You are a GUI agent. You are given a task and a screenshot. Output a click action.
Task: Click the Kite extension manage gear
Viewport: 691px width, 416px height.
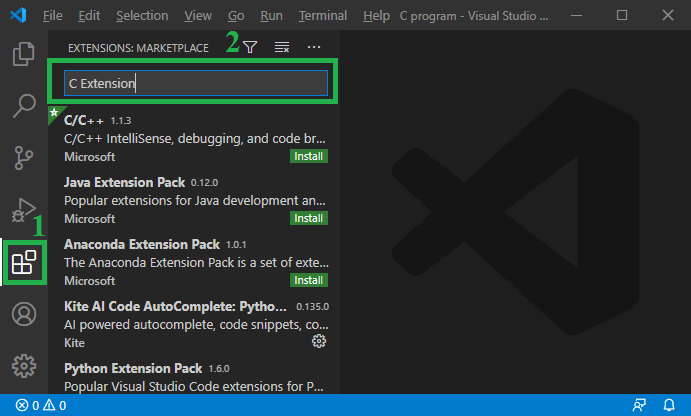click(319, 341)
